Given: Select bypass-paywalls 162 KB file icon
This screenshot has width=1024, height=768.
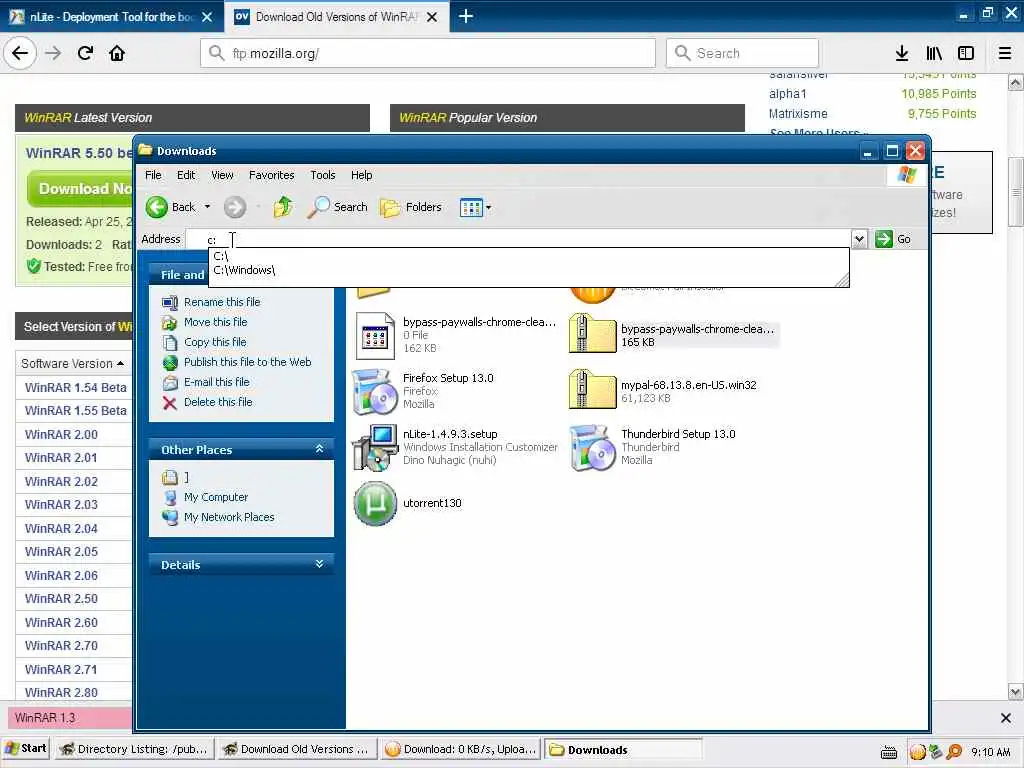Looking at the screenshot, I should pyautogui.click(x=376, y=336).
